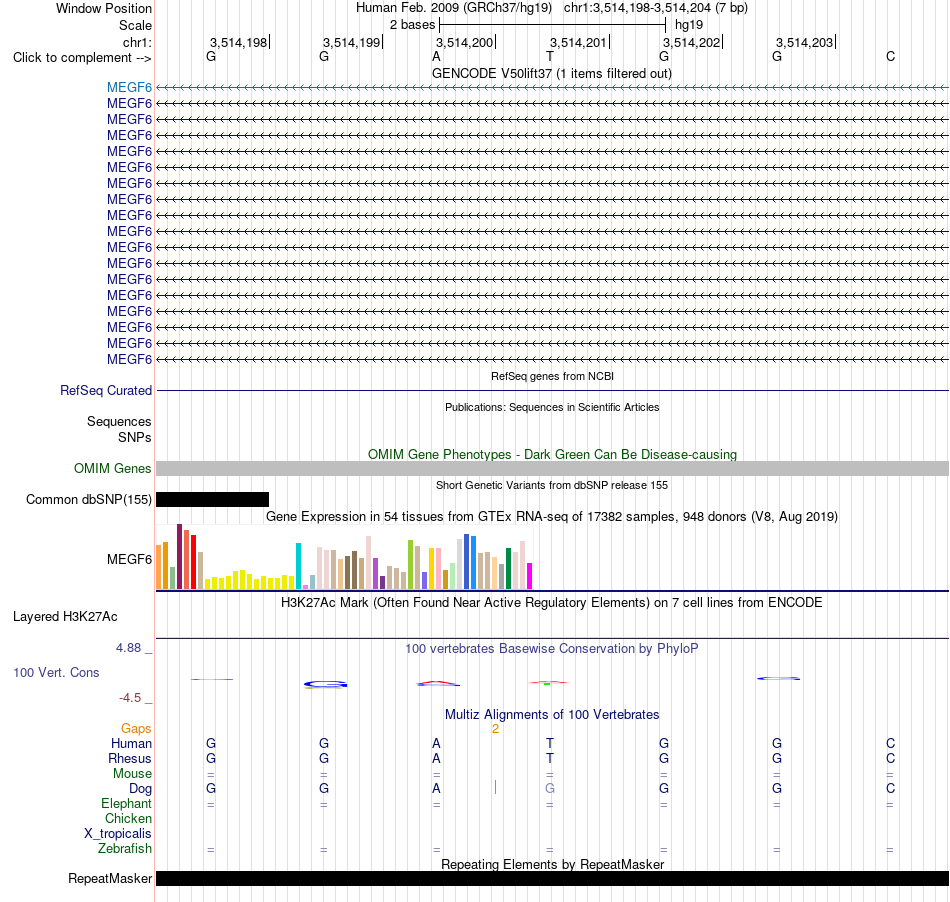Click Short Genetic Variants from dbSNP title

click(x=552, y=485)
